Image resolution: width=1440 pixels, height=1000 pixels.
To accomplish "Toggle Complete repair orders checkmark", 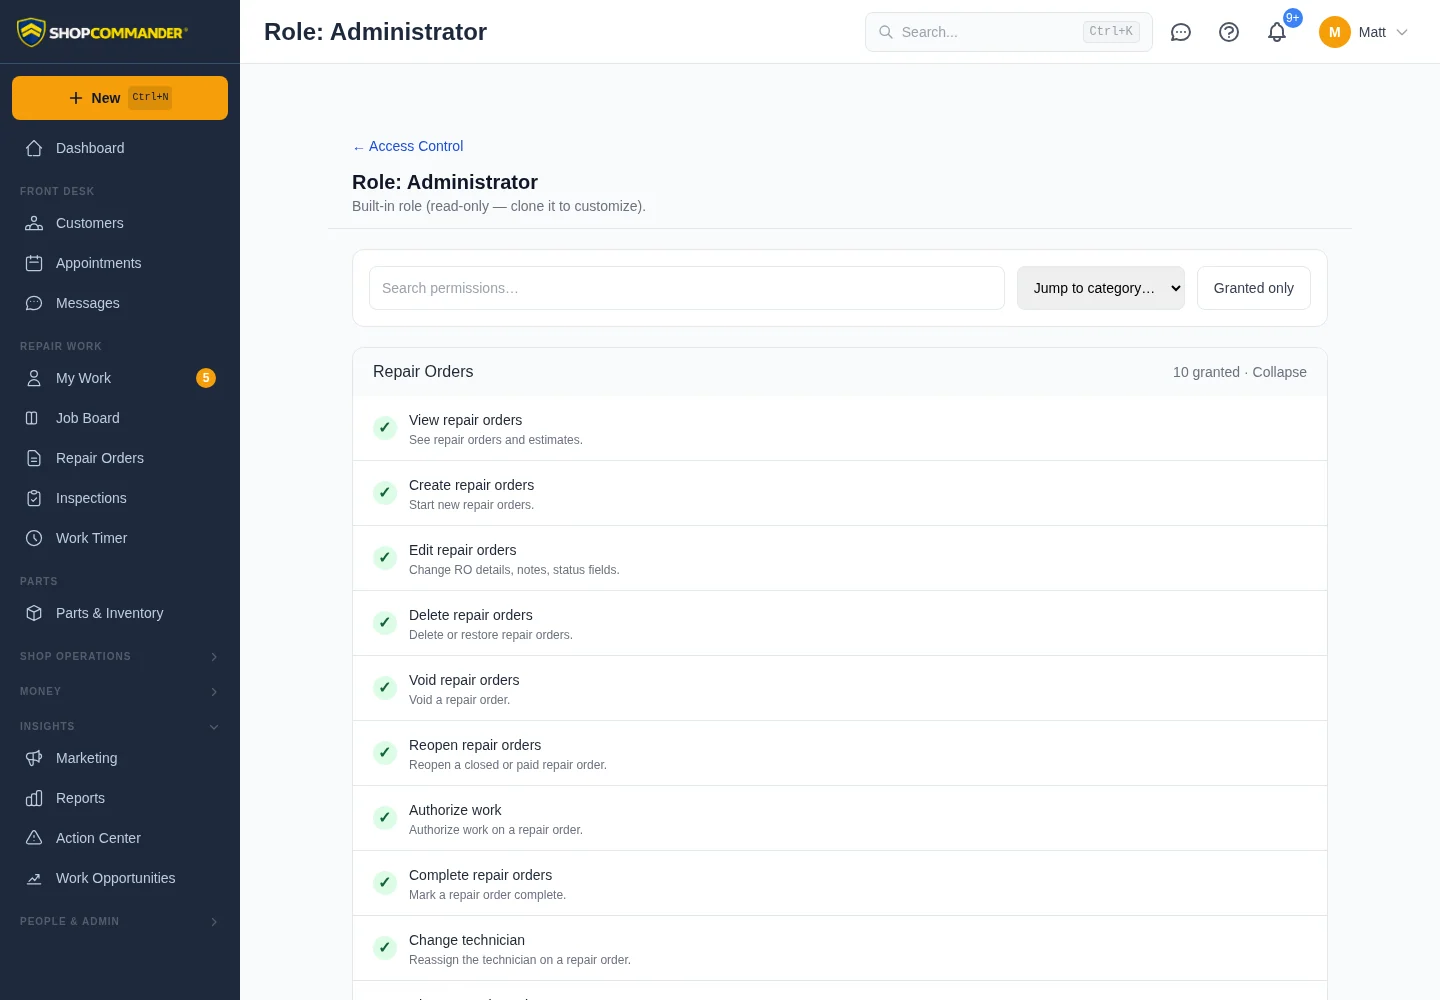I will click(x=385, y=883).
